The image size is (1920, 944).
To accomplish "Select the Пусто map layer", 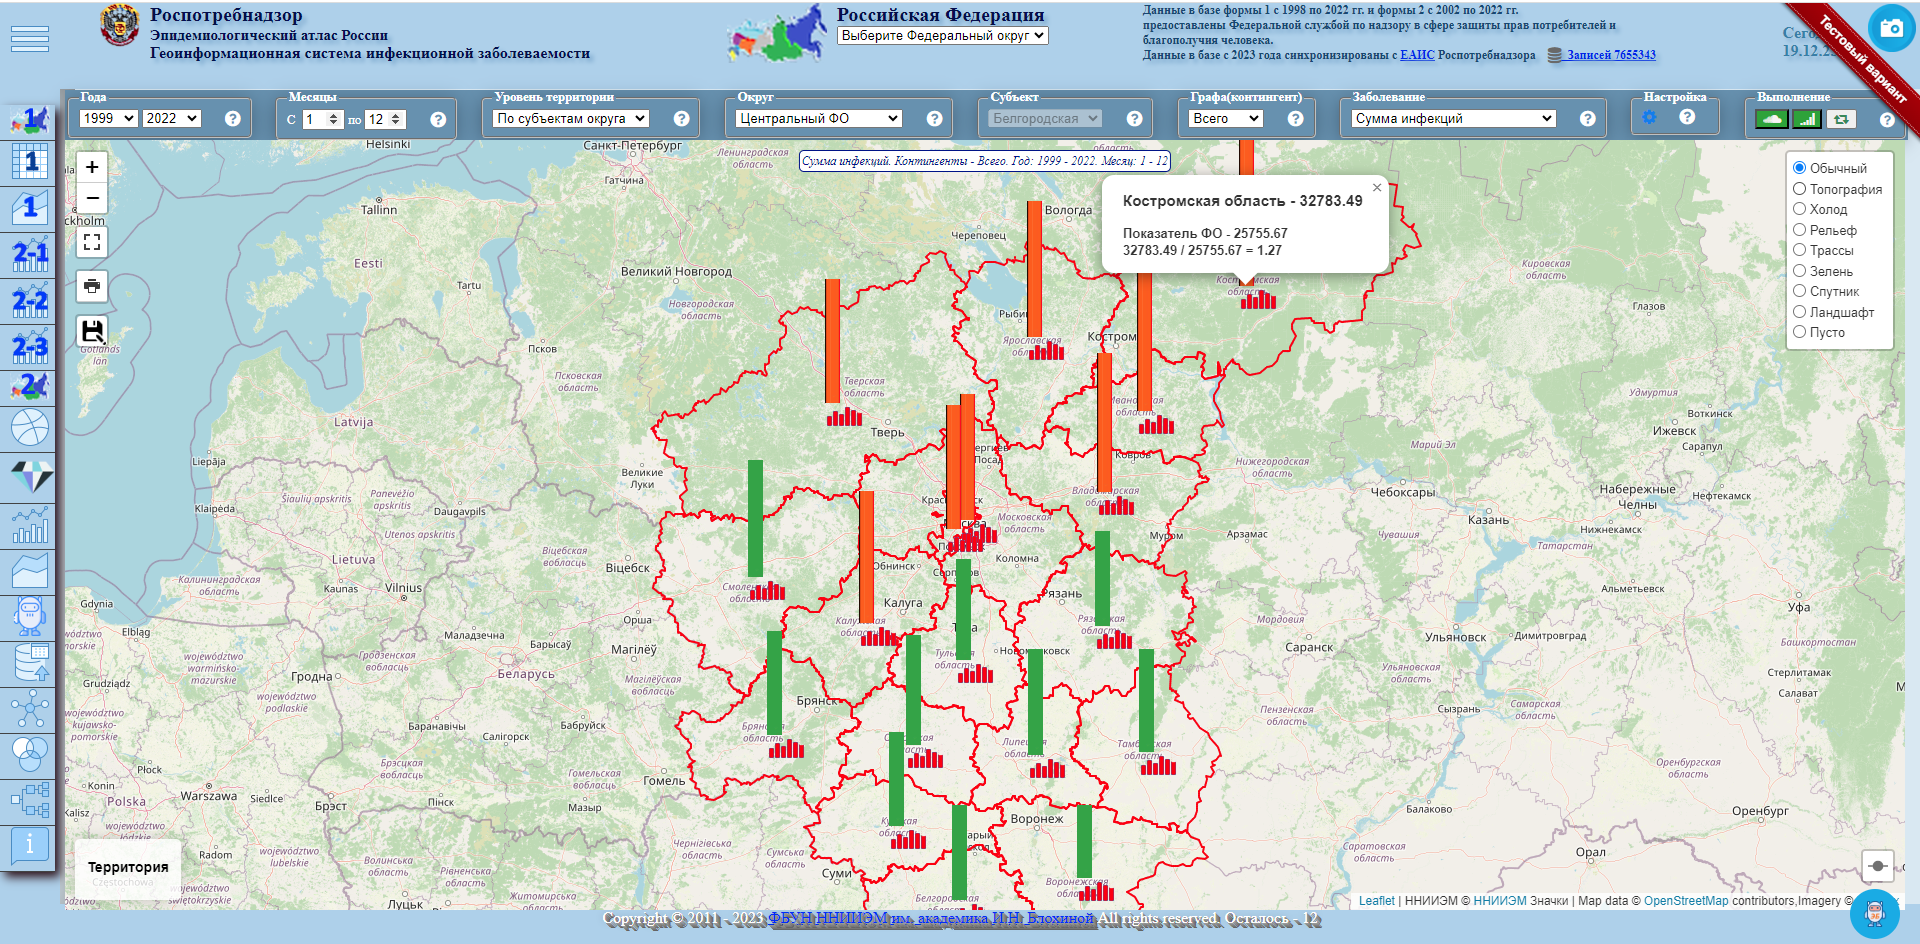I will [x=1799, y=332].
